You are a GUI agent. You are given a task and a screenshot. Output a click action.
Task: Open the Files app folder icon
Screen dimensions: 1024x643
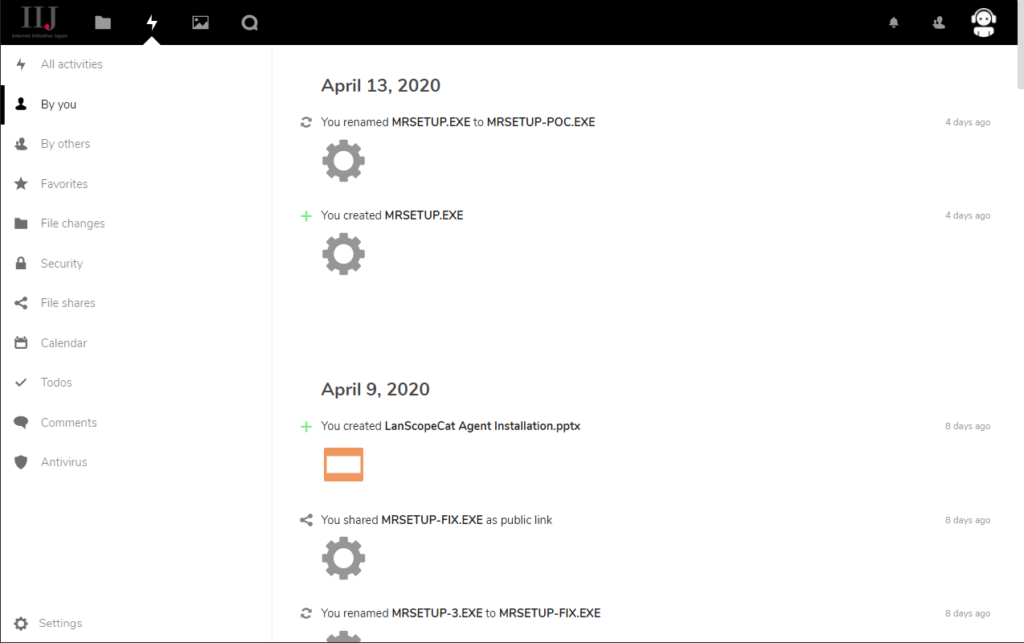click(103, 22)
